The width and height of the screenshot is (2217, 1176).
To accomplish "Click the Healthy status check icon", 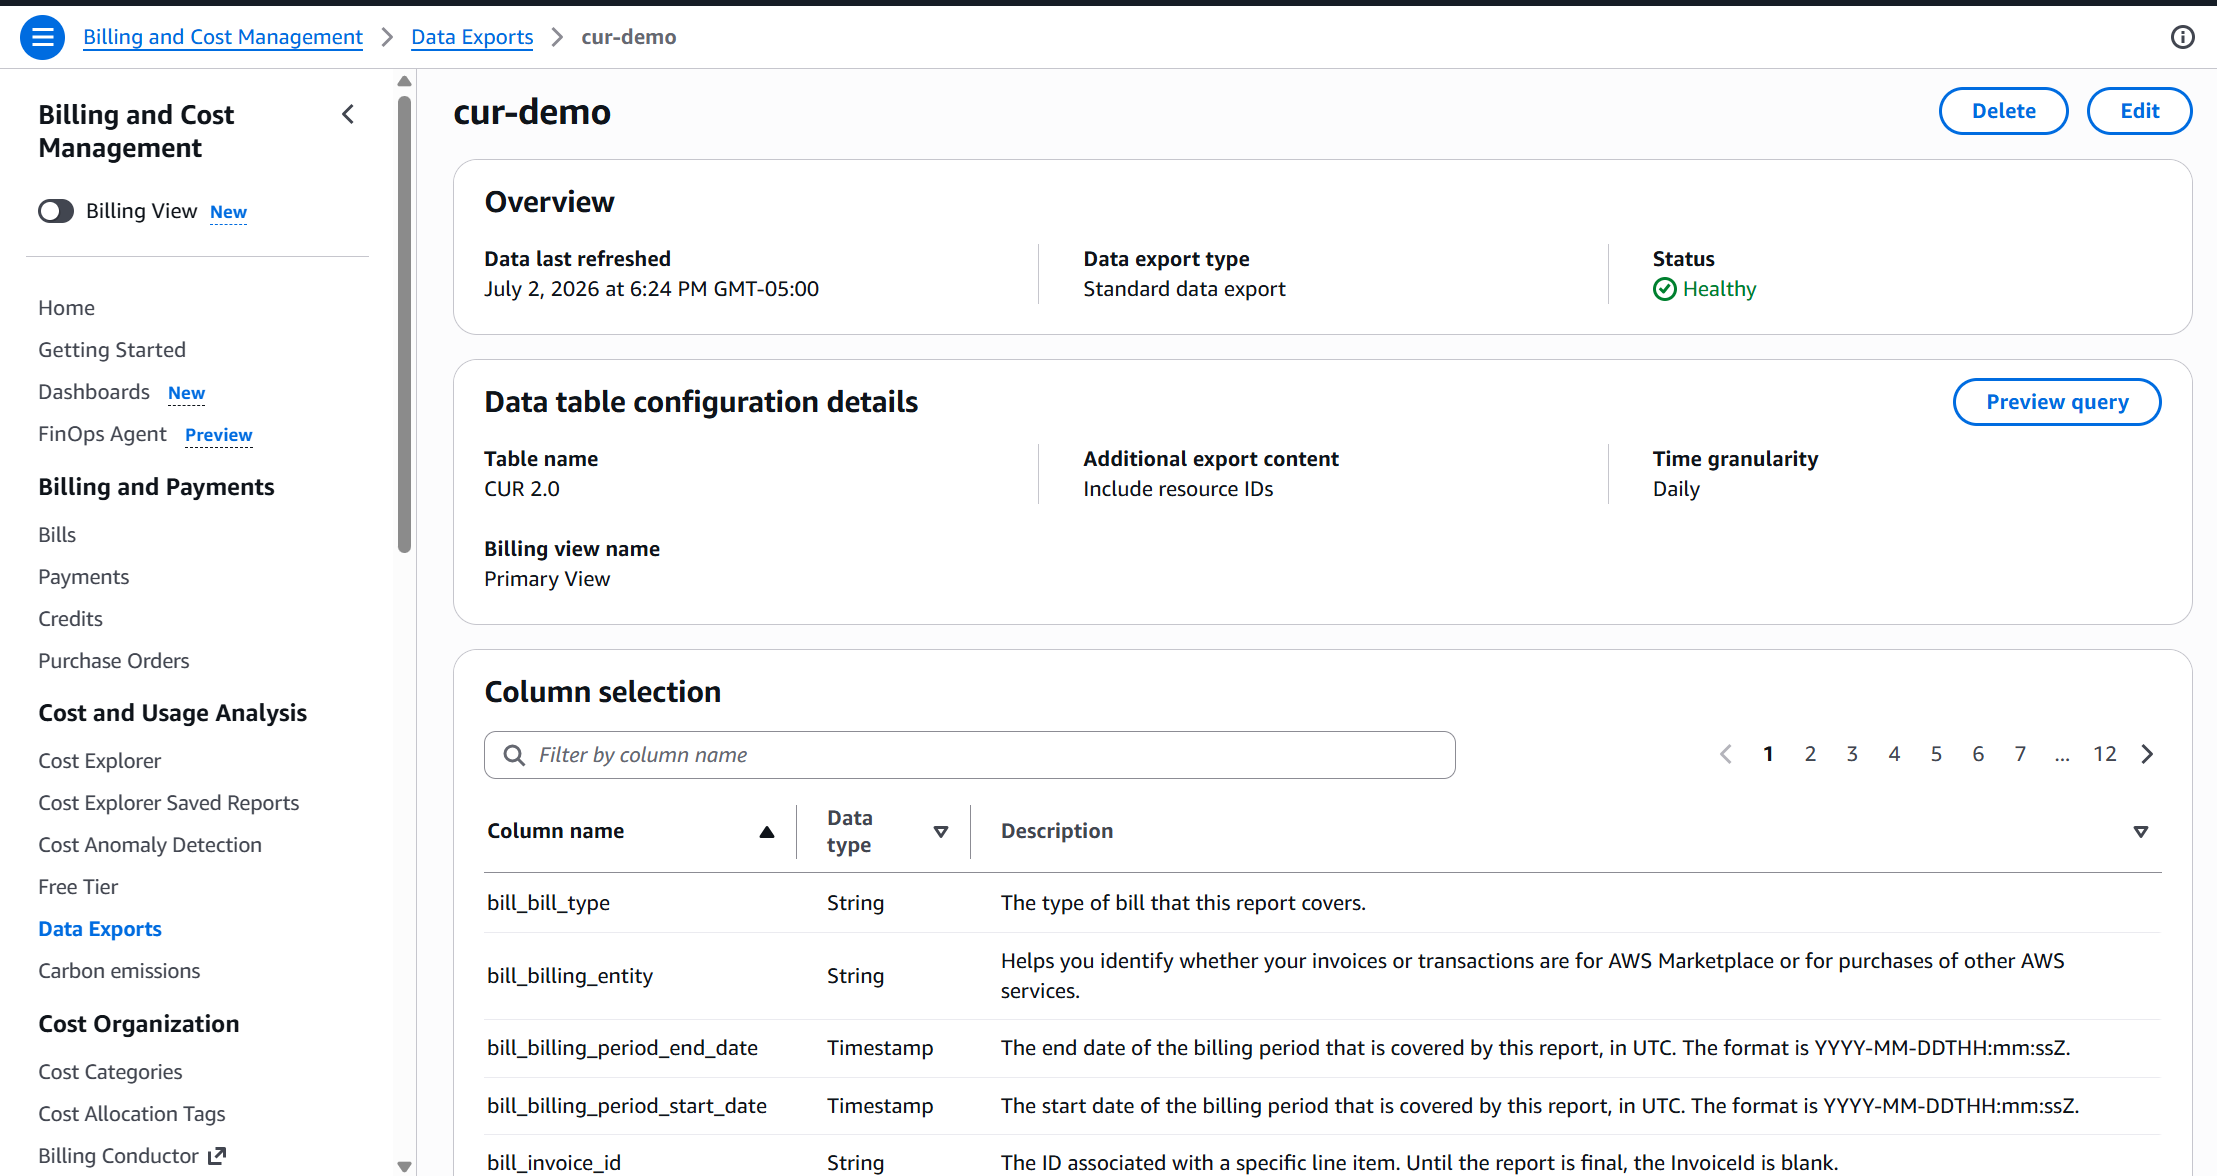I will (1664, 289).
